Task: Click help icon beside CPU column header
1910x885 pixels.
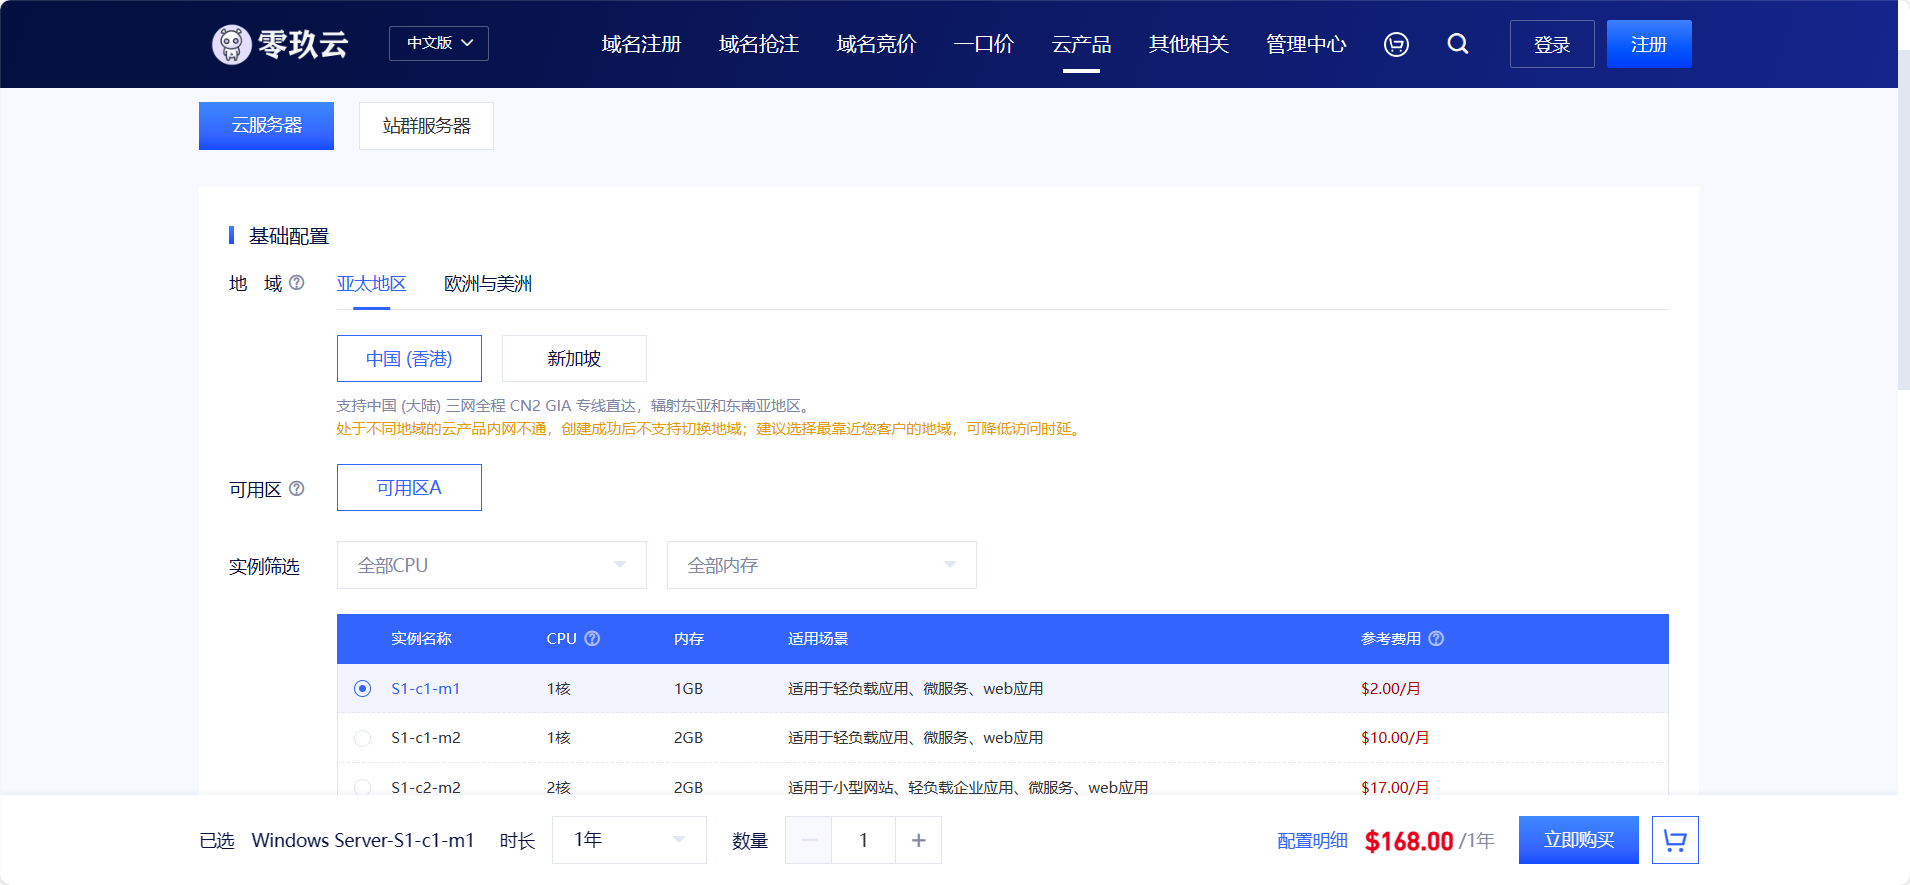Action: [592, 638]
